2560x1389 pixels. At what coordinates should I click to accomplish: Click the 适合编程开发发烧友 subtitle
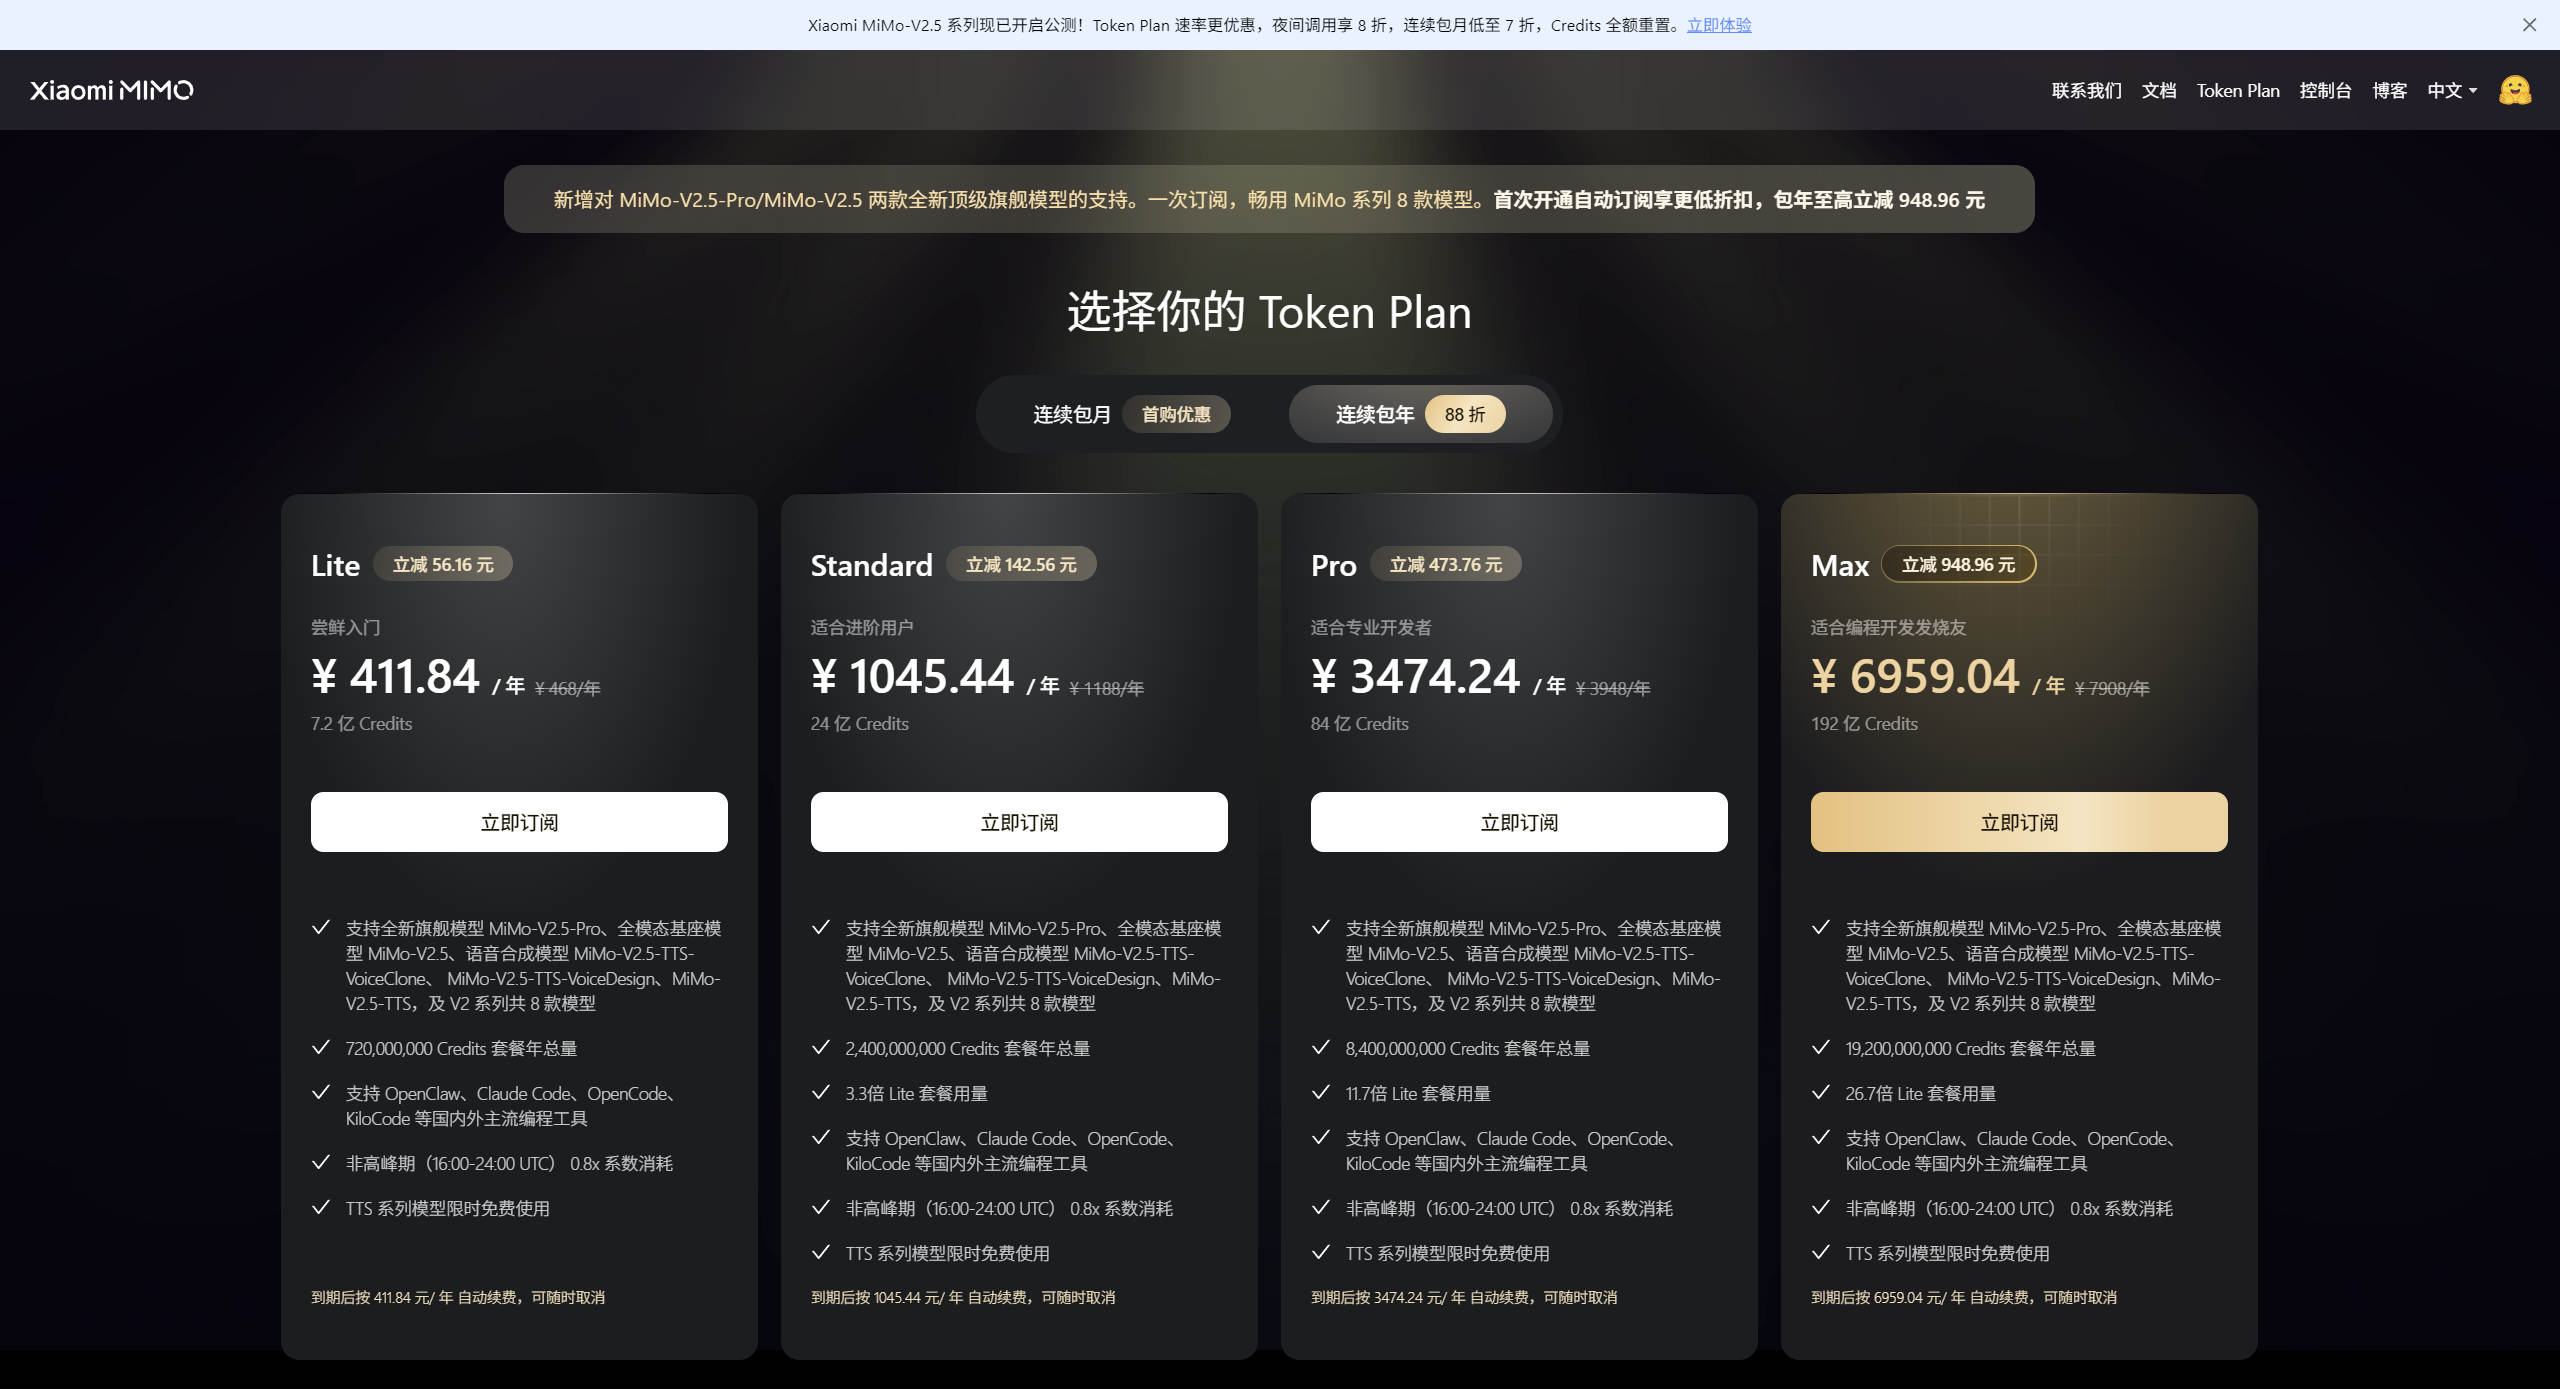pyautogui.click(x=1888, y=627)
